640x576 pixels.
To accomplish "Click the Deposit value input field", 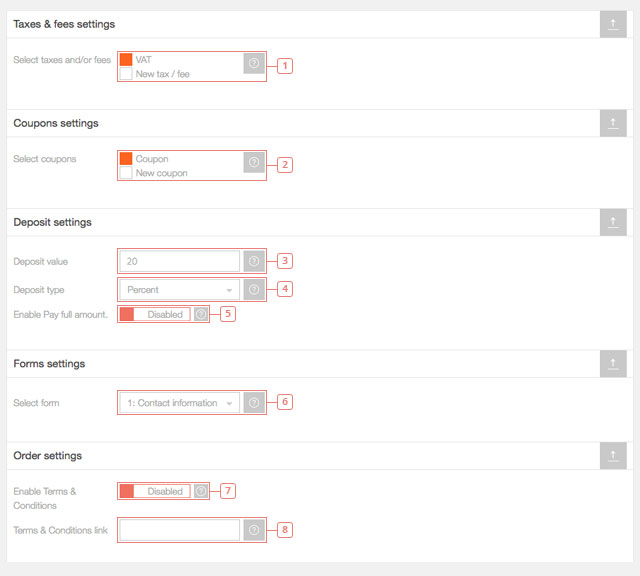I will (x=179, y=261).
